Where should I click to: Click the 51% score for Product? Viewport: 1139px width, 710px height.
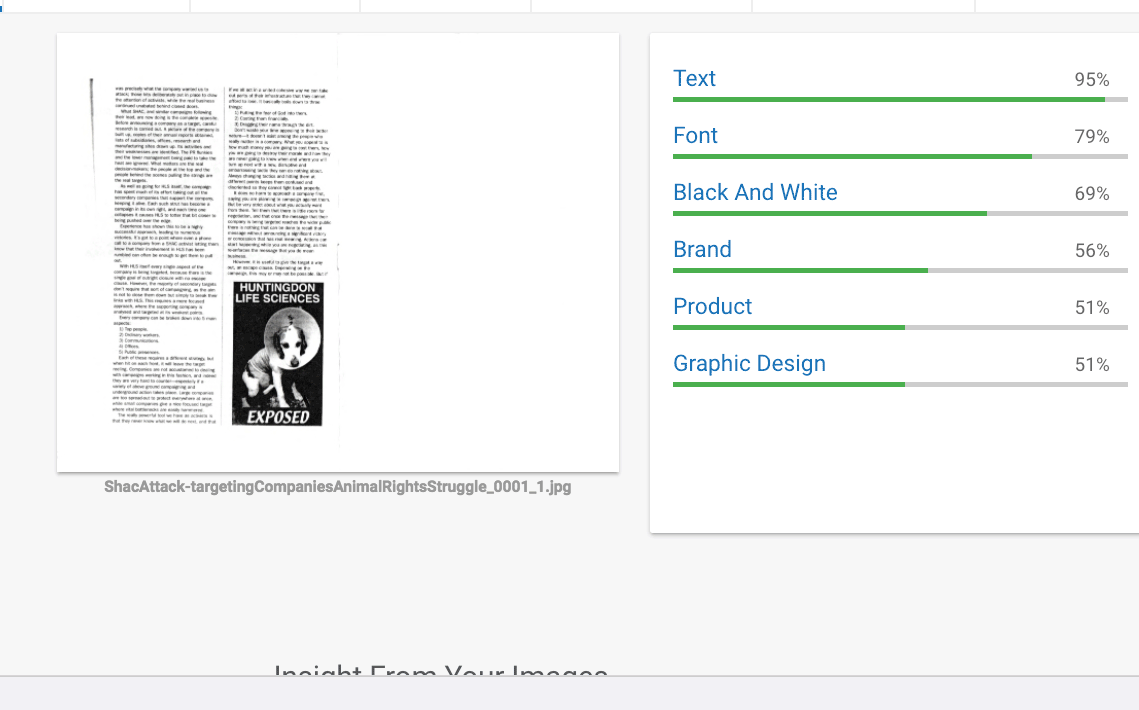coord(1092,308)
